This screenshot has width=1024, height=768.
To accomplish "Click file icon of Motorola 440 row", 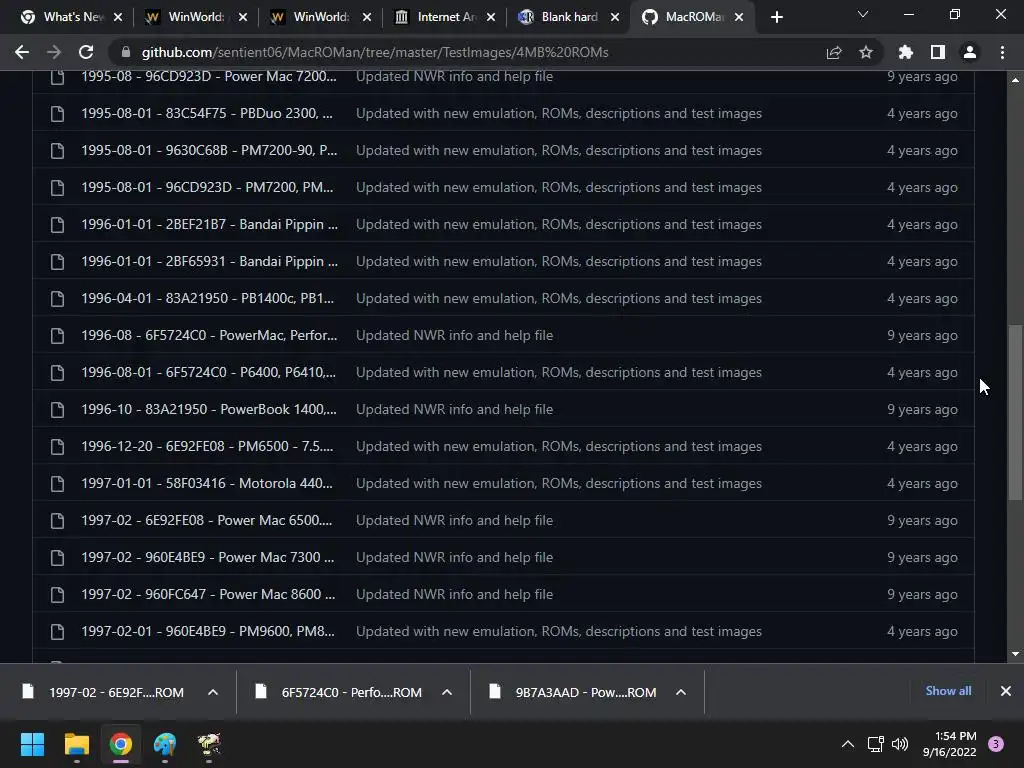I will point(57,484).
